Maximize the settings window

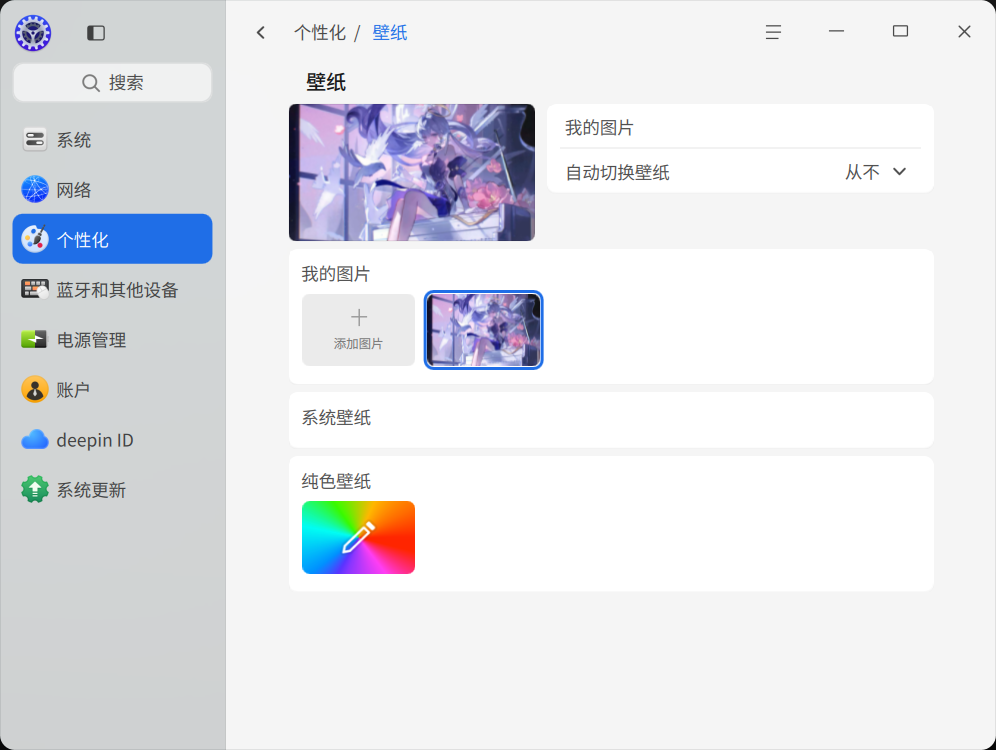pos(900,31)
